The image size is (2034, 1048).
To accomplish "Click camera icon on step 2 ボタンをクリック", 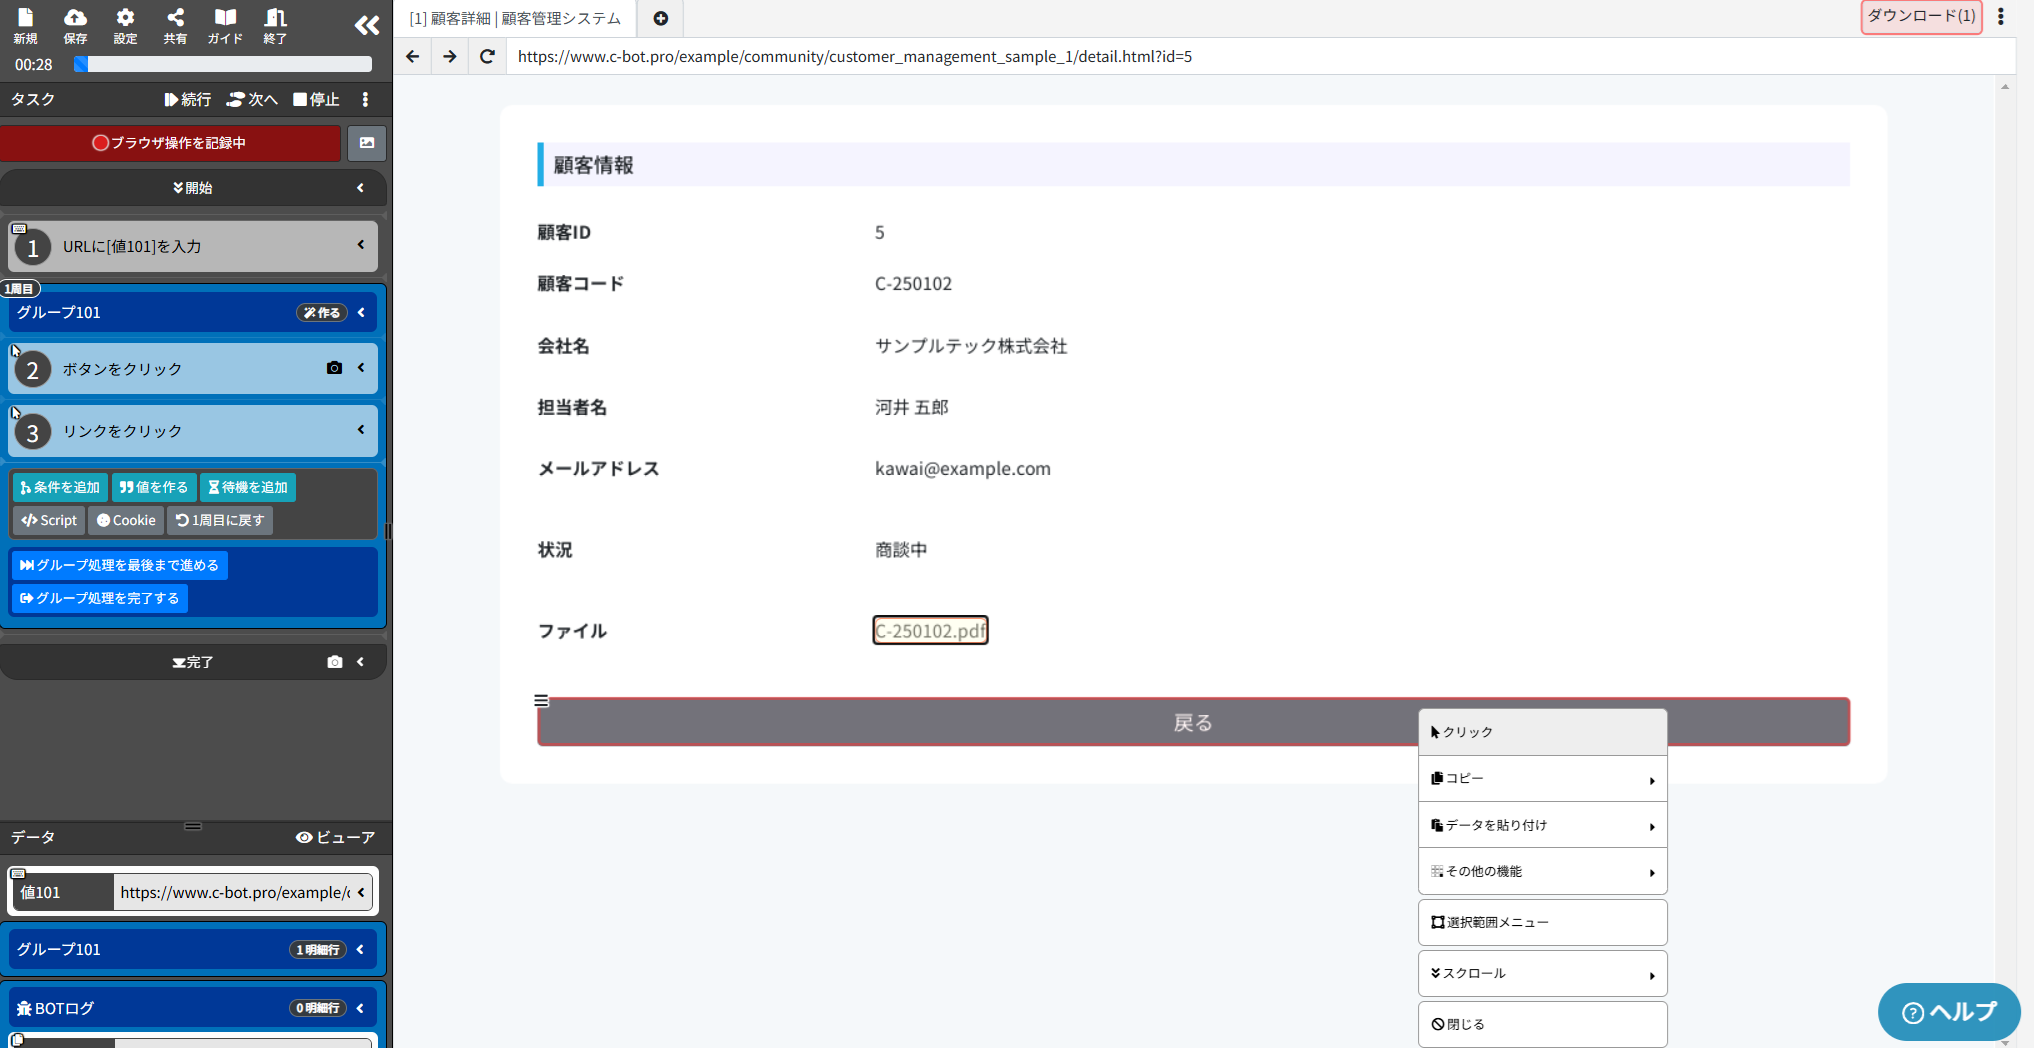I will [334, 368].
